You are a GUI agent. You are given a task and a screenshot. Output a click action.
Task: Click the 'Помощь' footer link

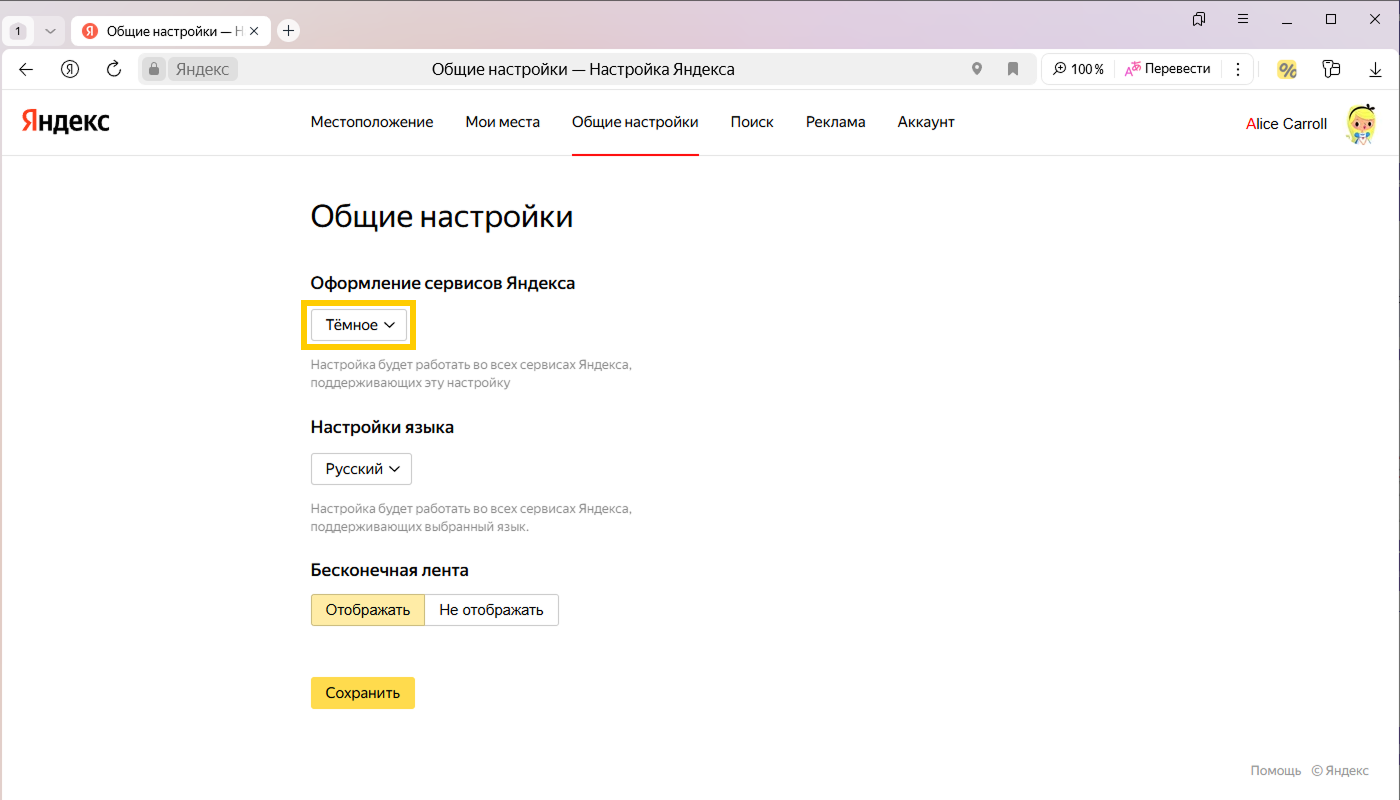click(1275, 771)
